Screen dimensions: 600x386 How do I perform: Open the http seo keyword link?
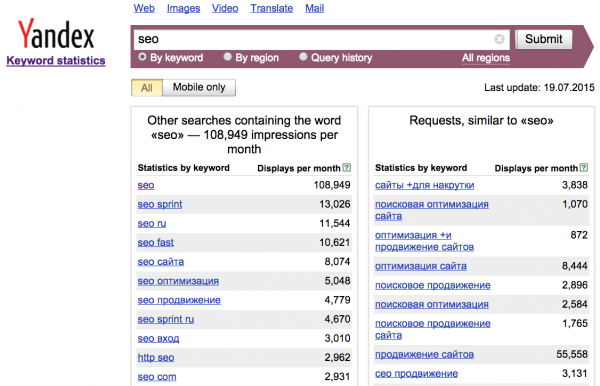coord(156,358)
